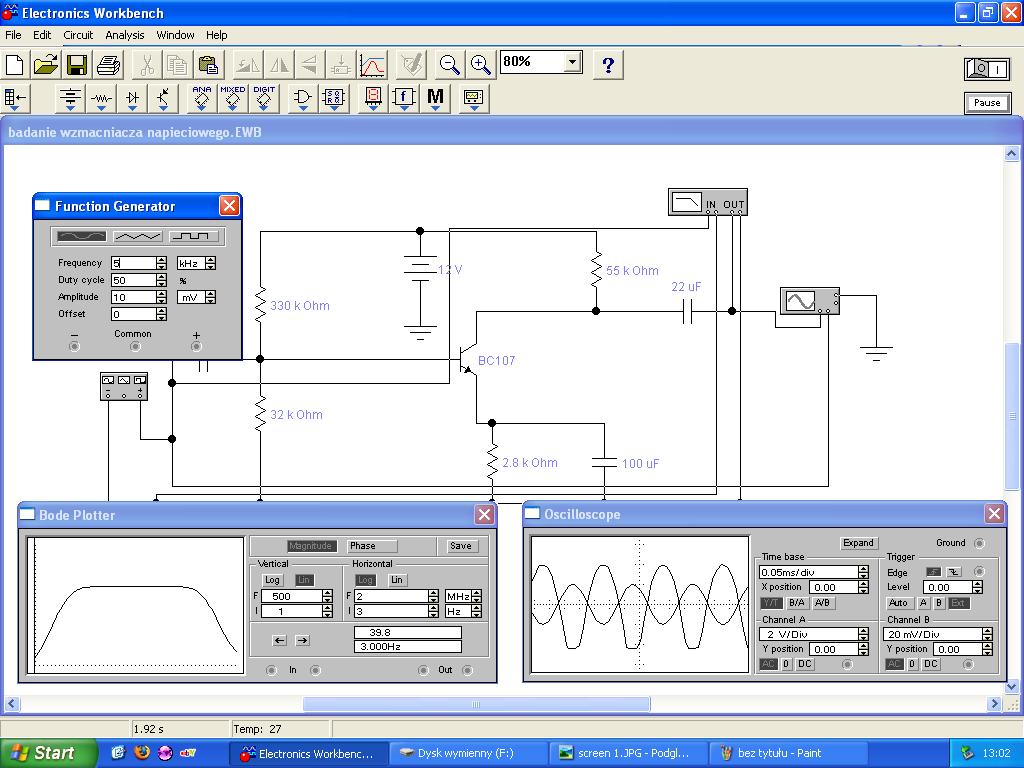
Task: Open the Window menu
Action: click(175, 35)
